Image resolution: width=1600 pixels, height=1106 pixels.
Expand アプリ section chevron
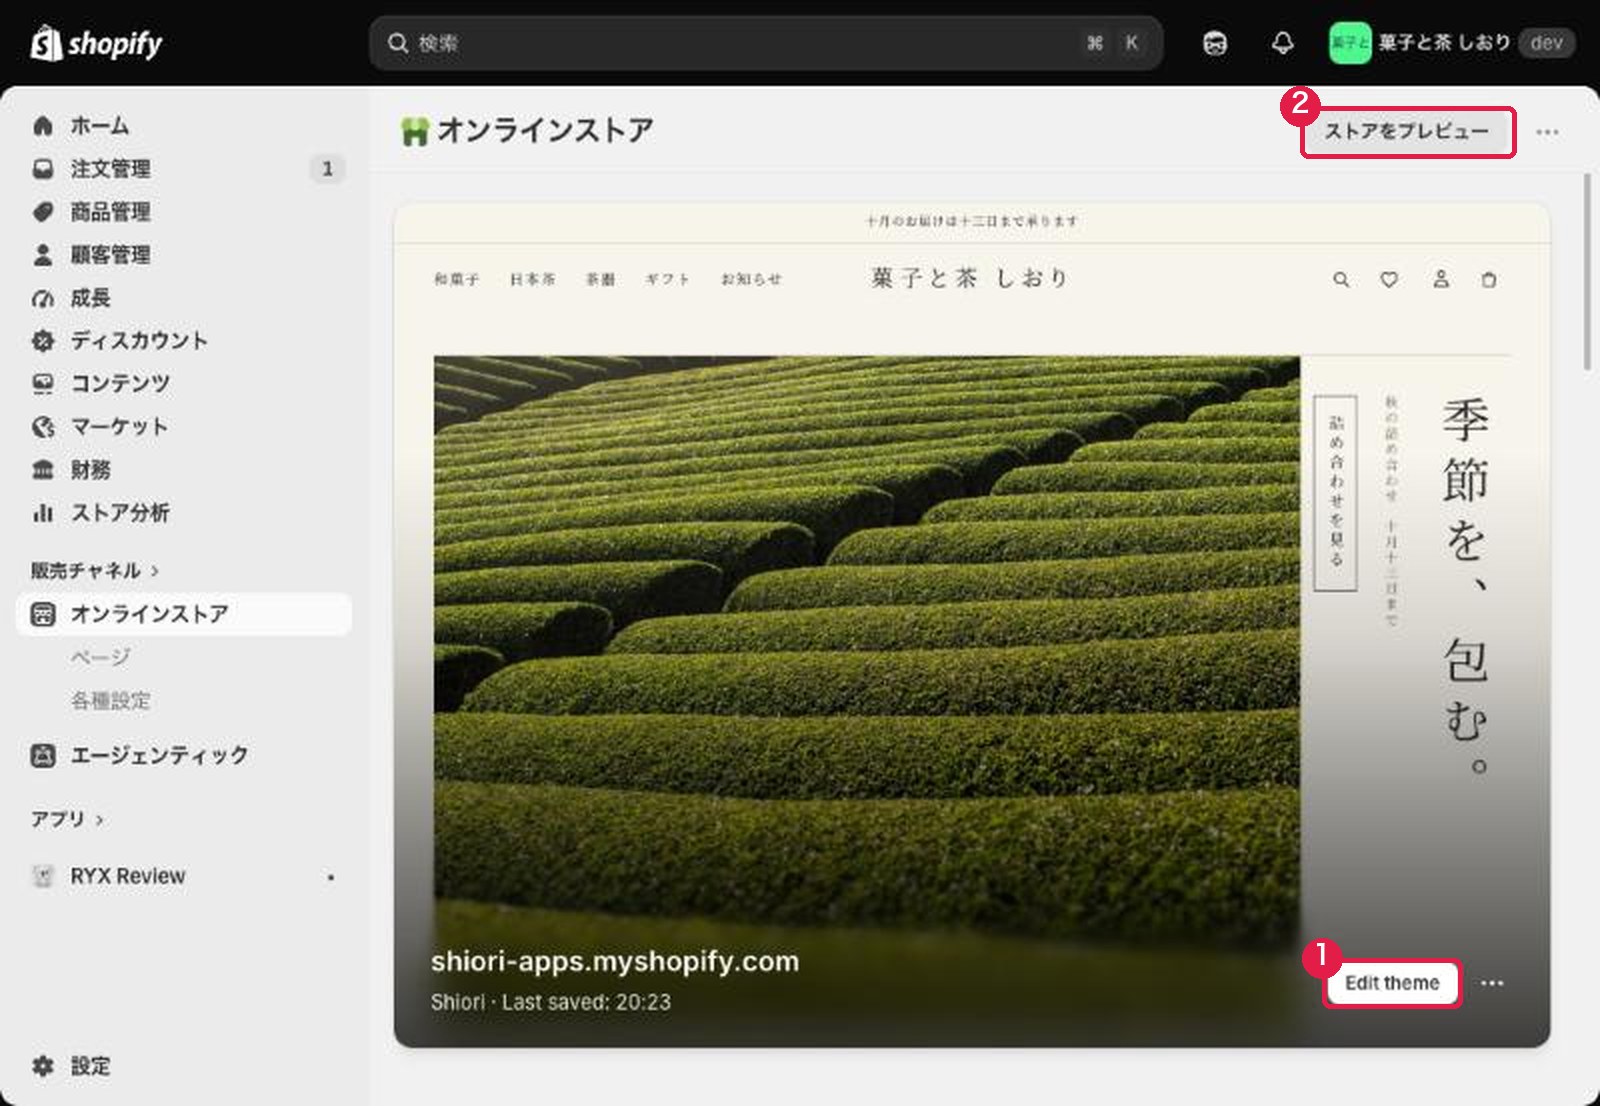pyautogui.click(x=99, y=820)
